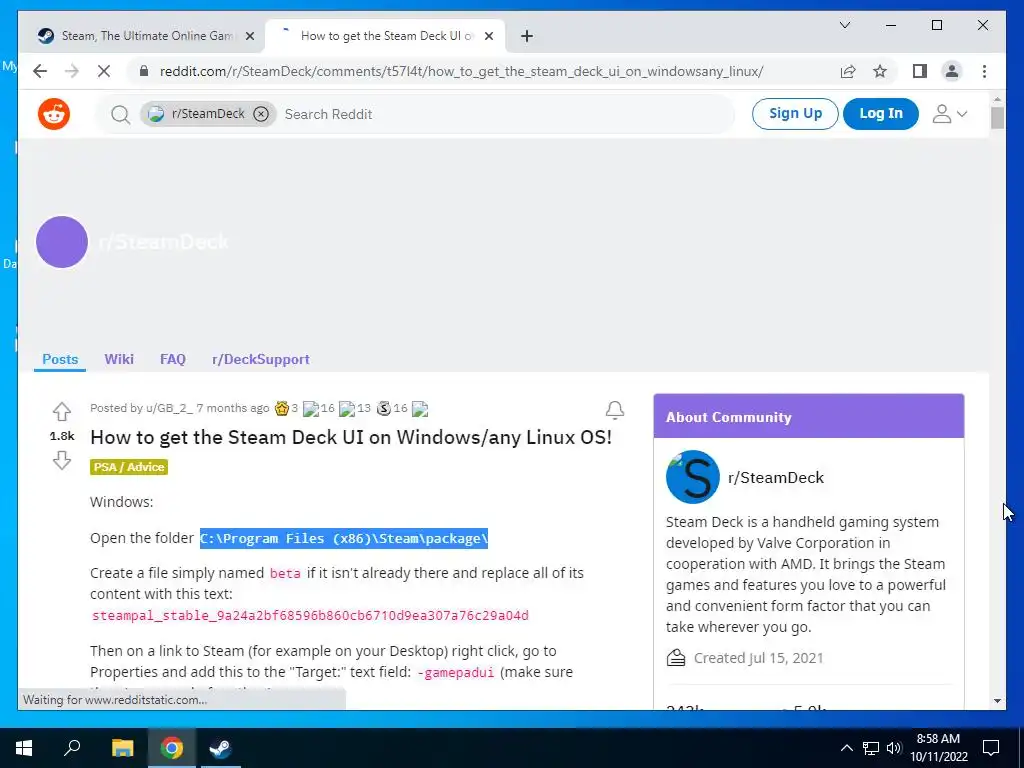The height and width of the screenshot is (768, 1024).
Task: Open Chrome three-dot menu
Action: pos(984,71)
